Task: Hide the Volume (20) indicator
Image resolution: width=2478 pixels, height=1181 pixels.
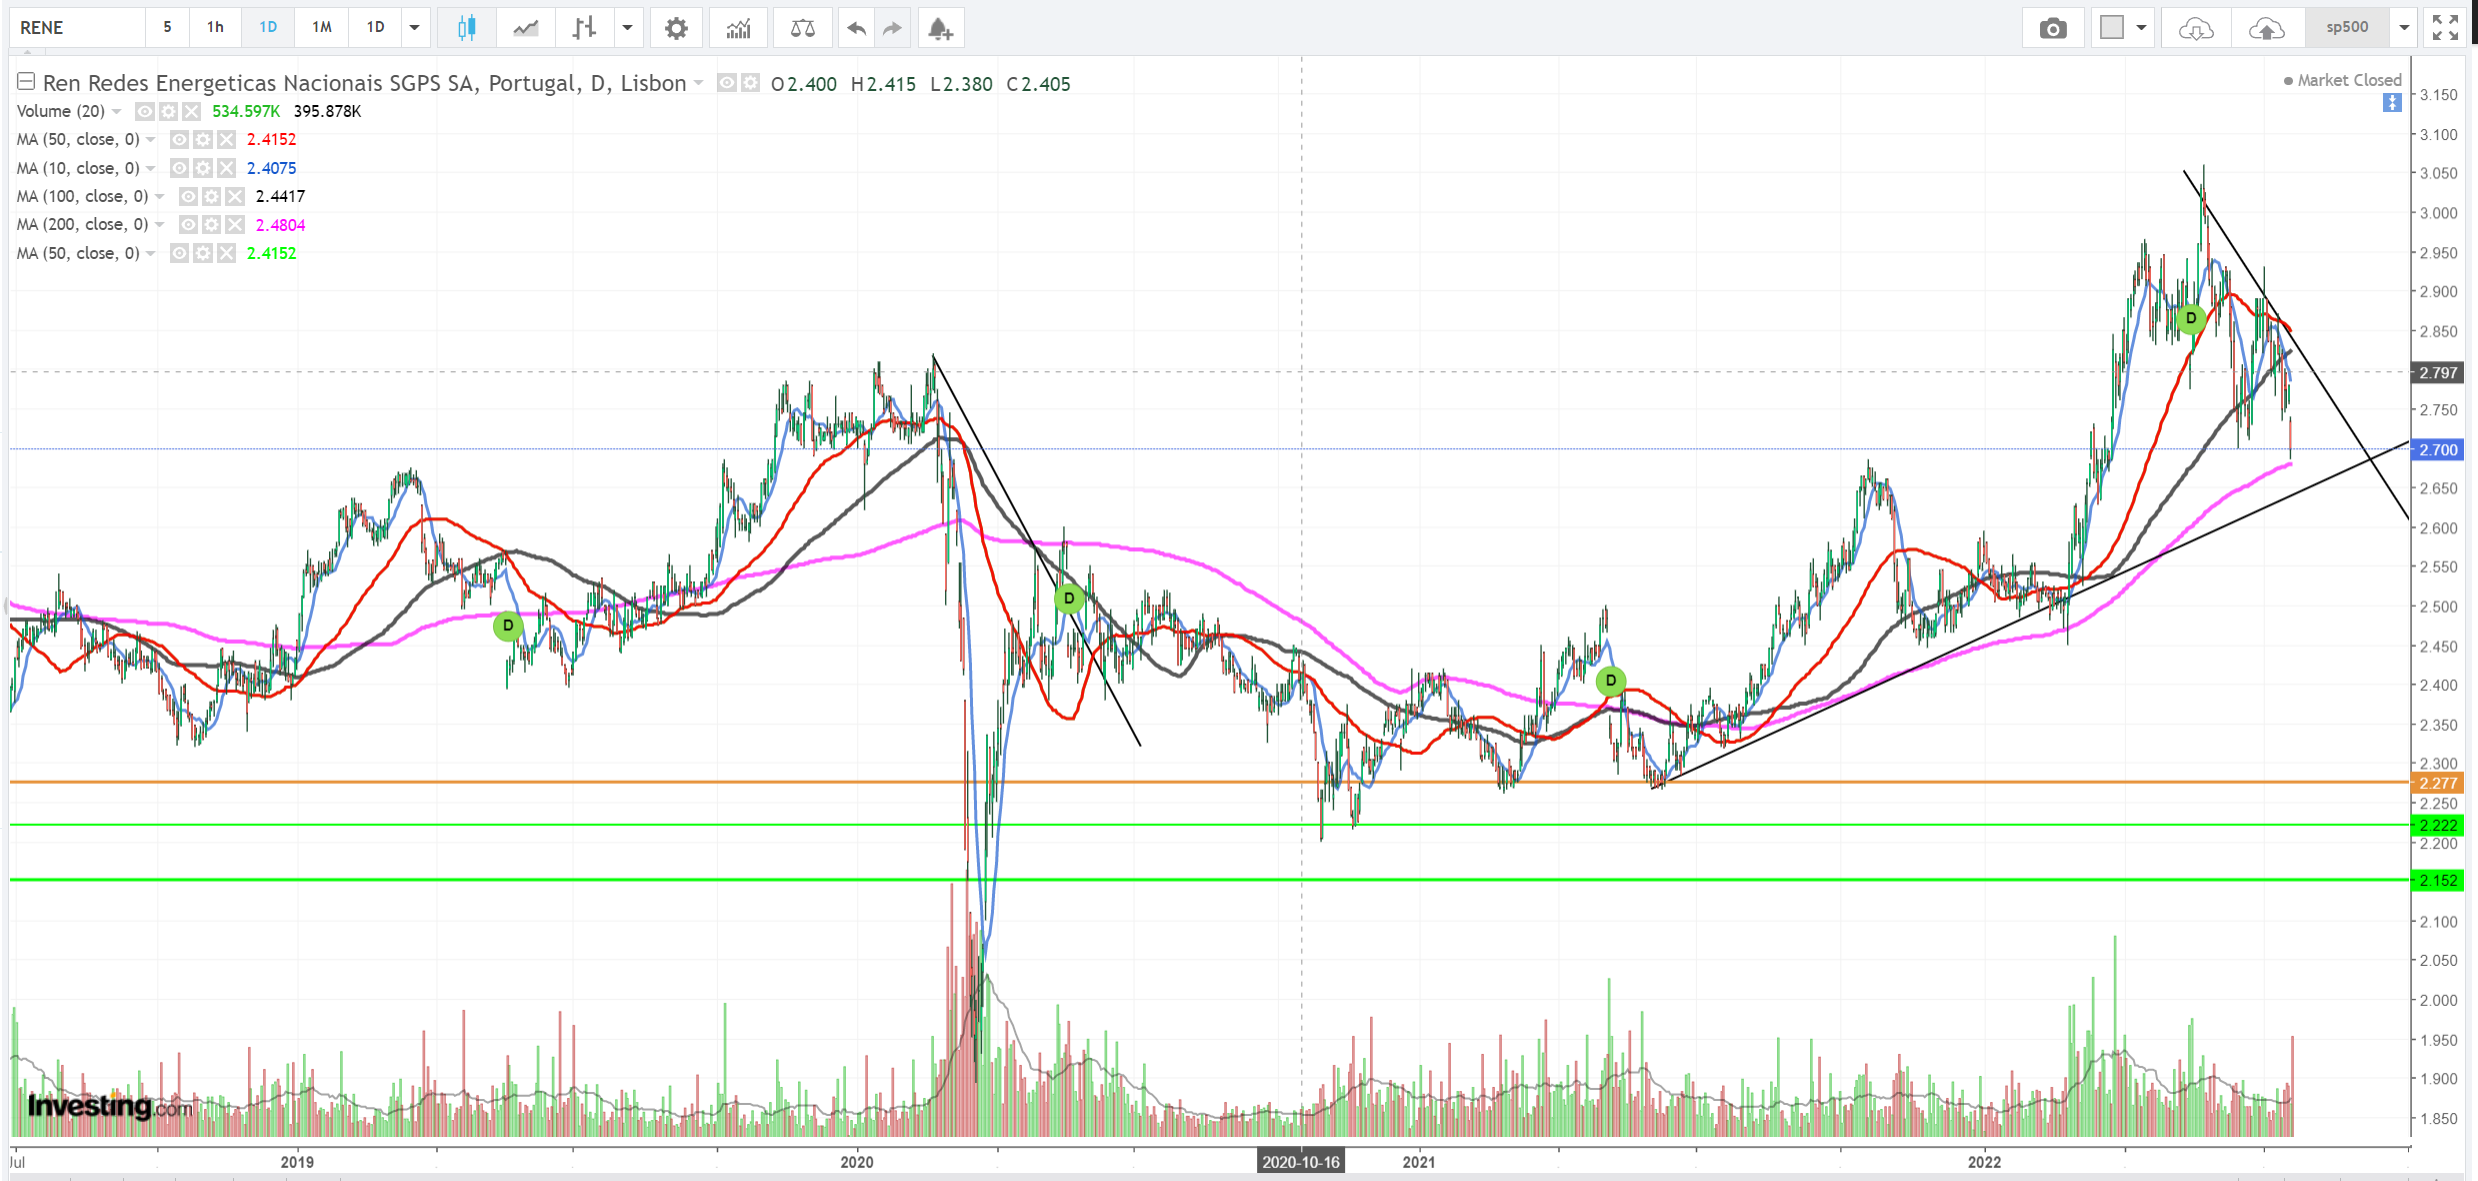Action: [x=145, y=111]
